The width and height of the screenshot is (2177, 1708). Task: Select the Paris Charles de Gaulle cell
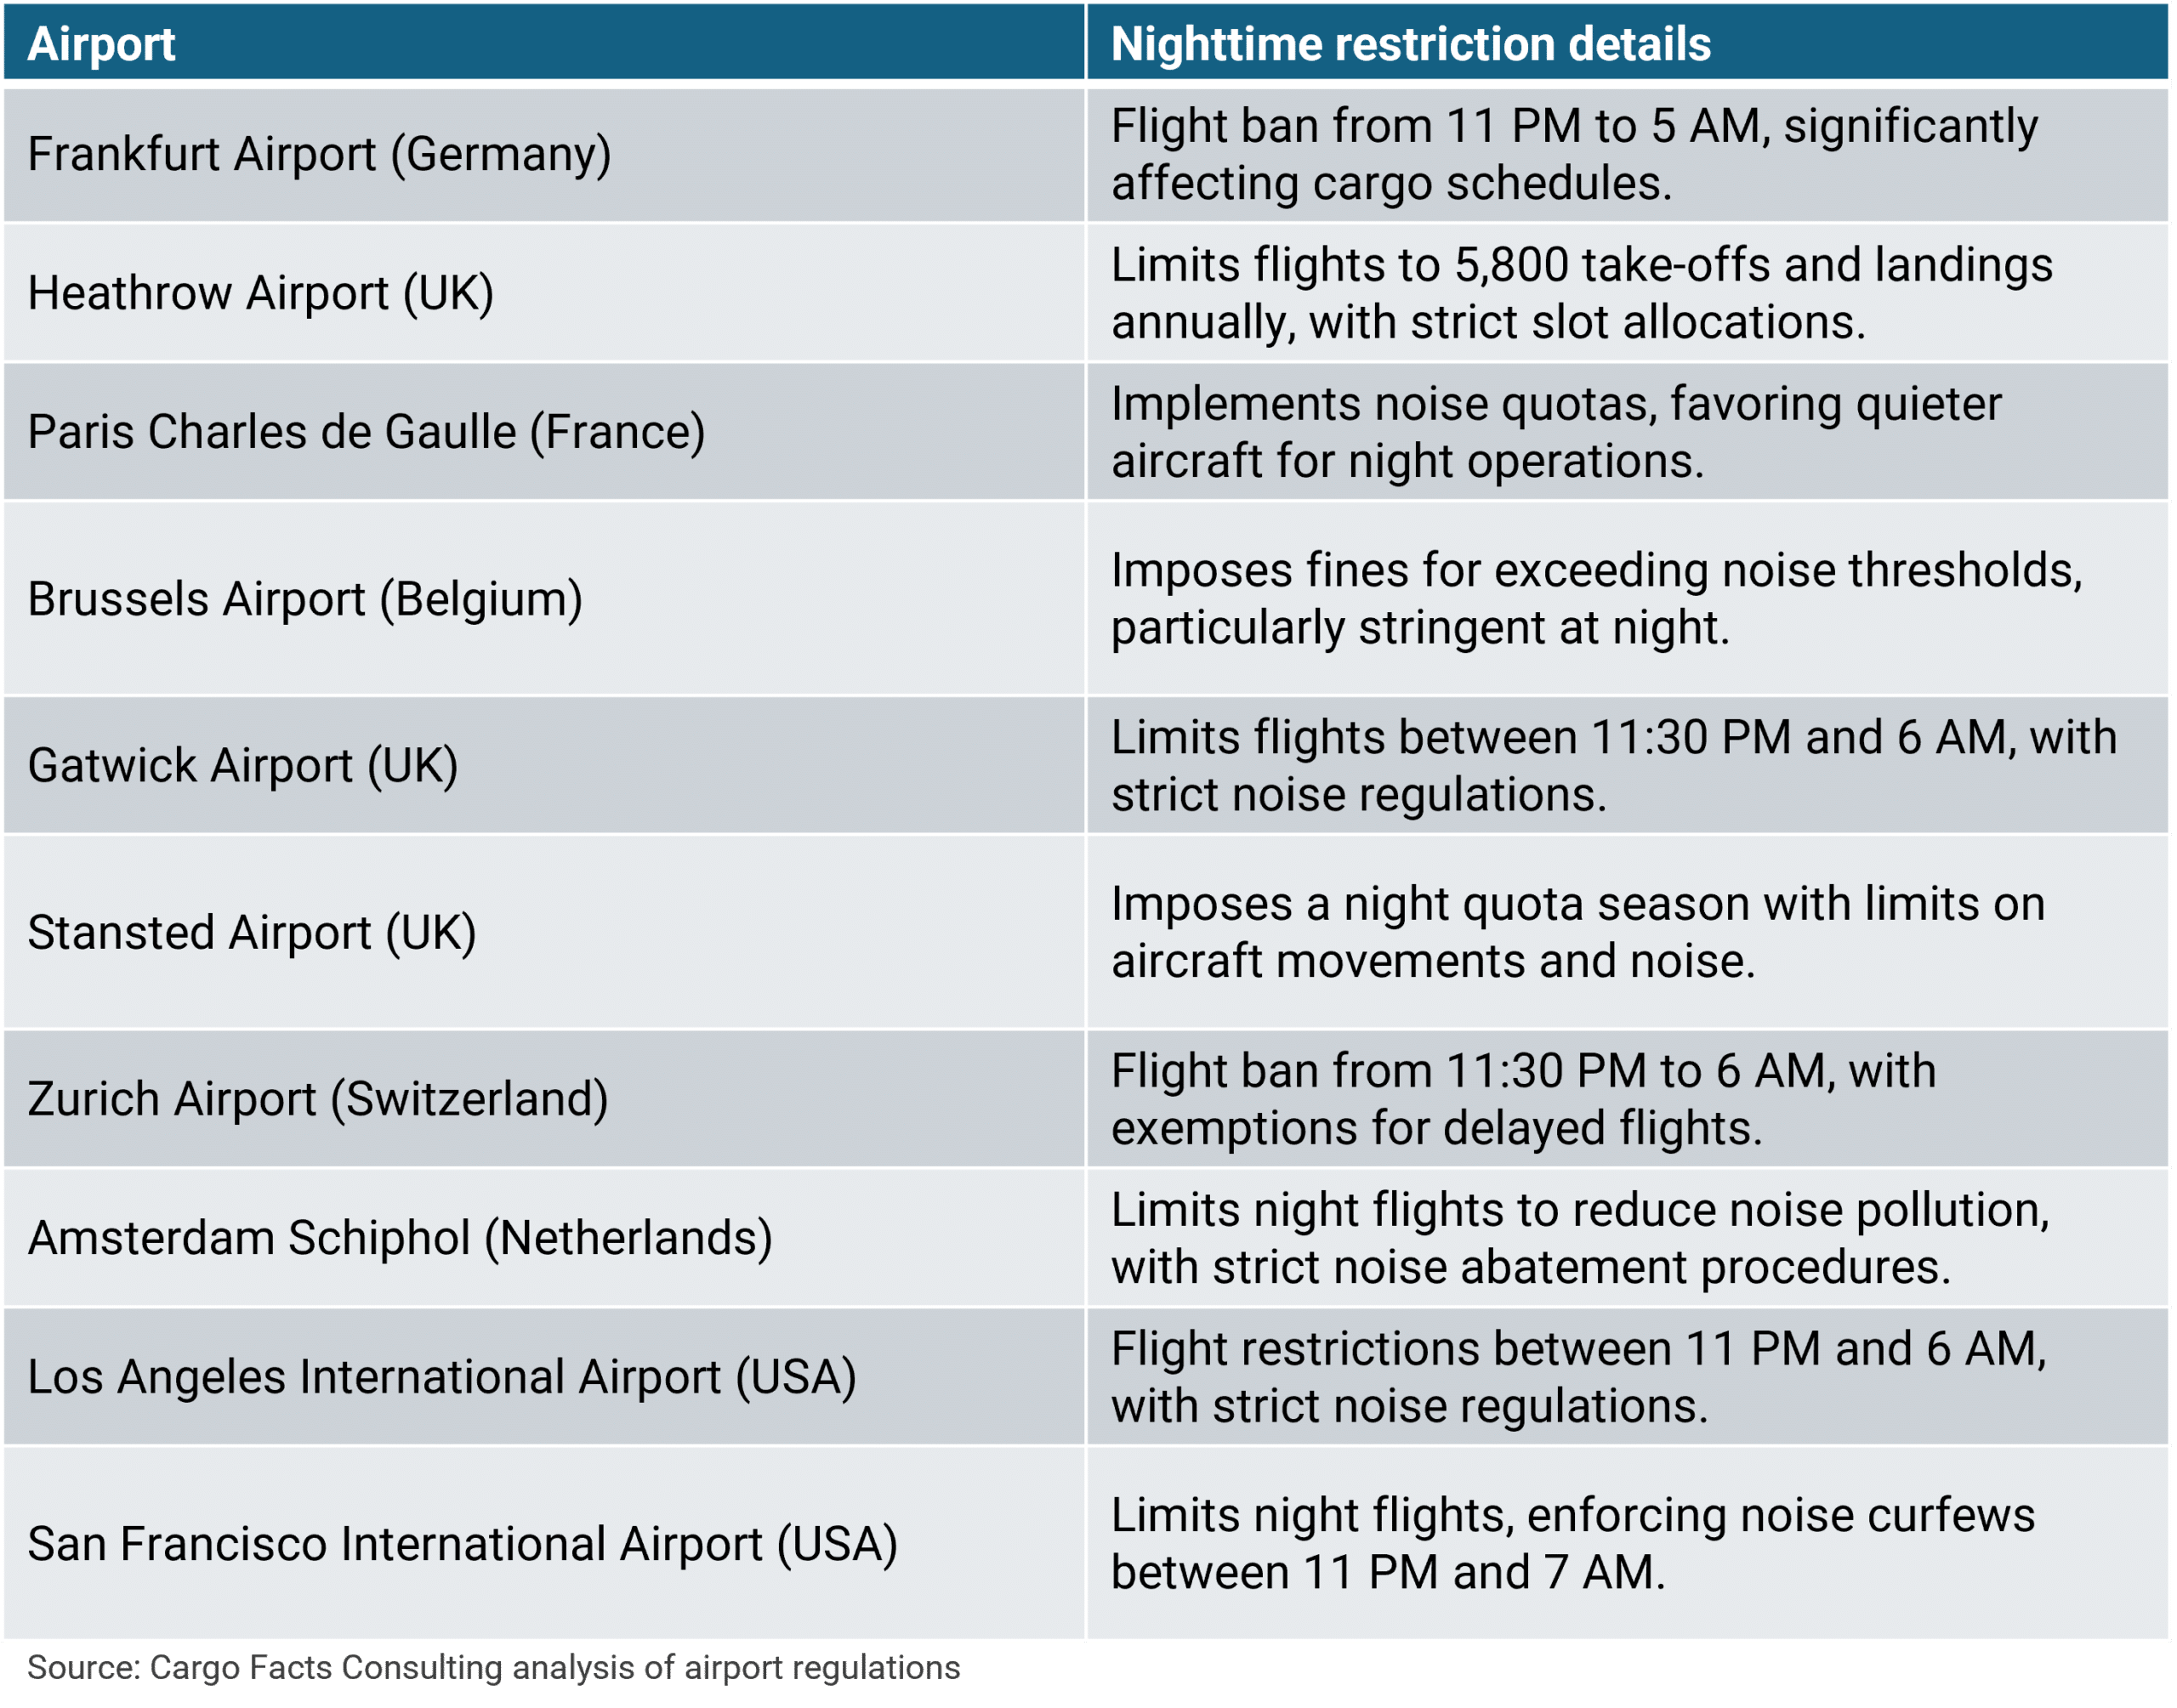point(544,432)
